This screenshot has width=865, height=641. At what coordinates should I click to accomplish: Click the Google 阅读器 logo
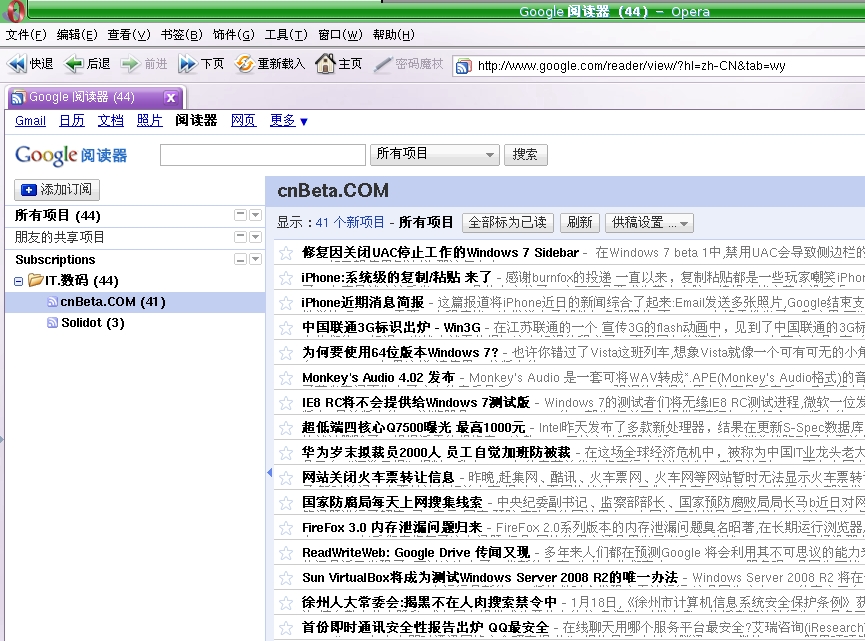tap(71, 155)
